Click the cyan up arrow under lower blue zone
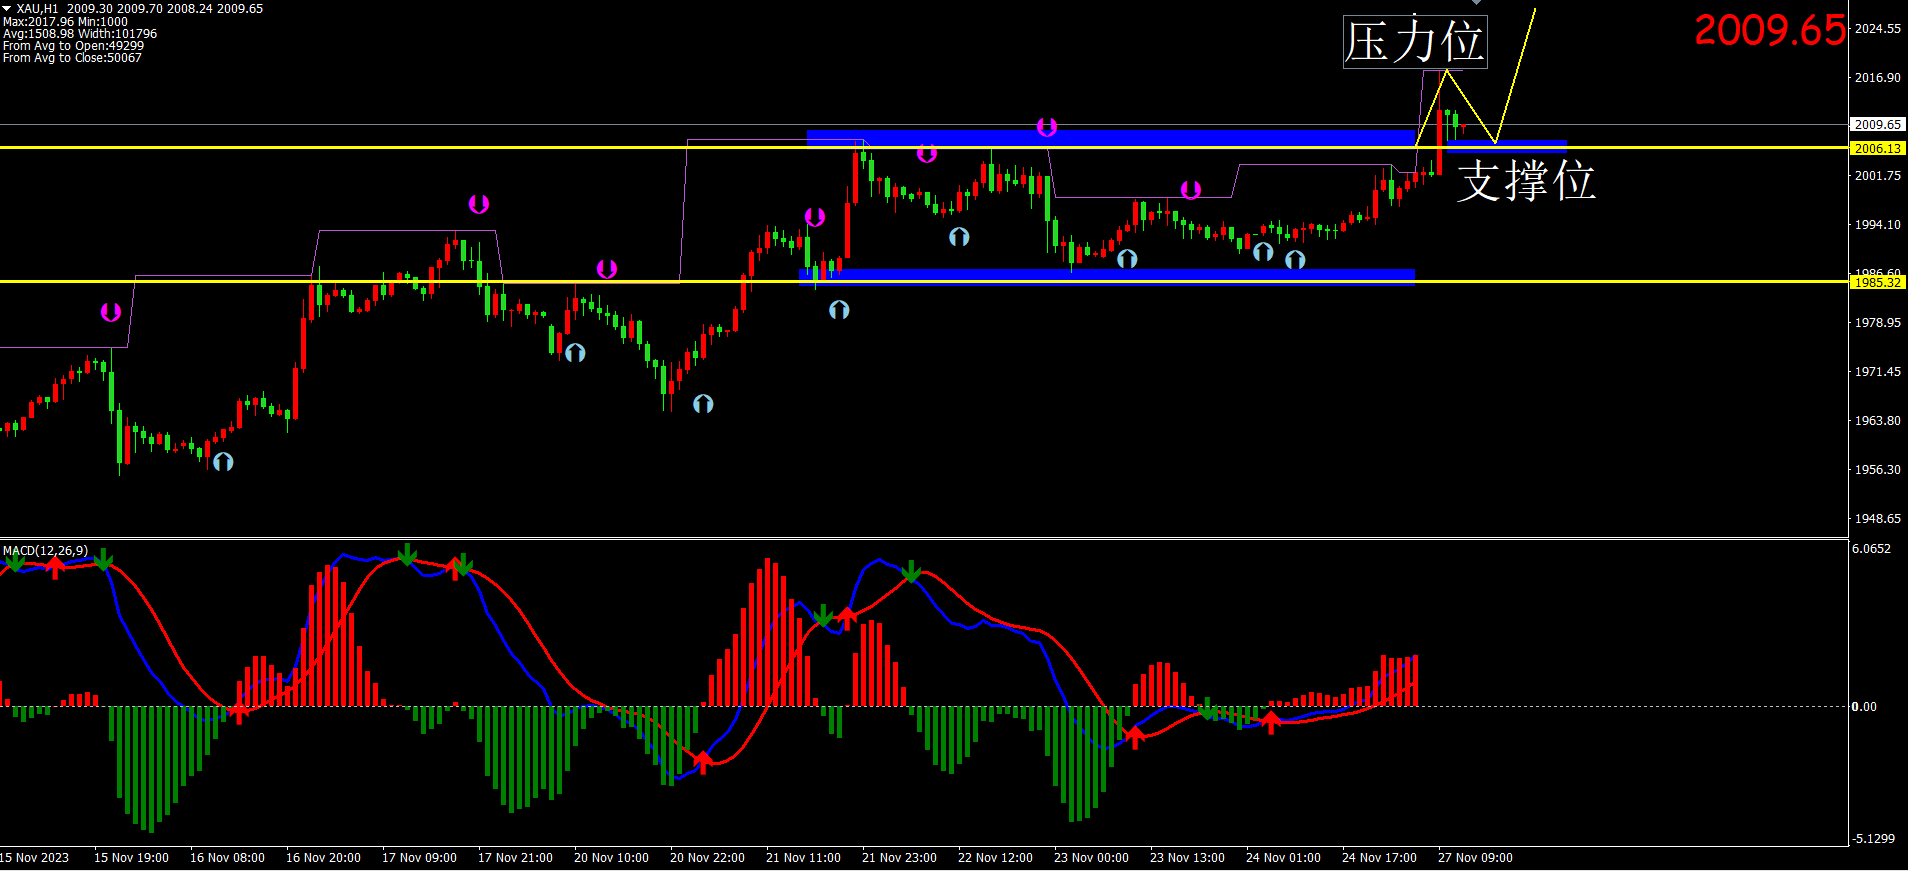 [x=839, y=310]
